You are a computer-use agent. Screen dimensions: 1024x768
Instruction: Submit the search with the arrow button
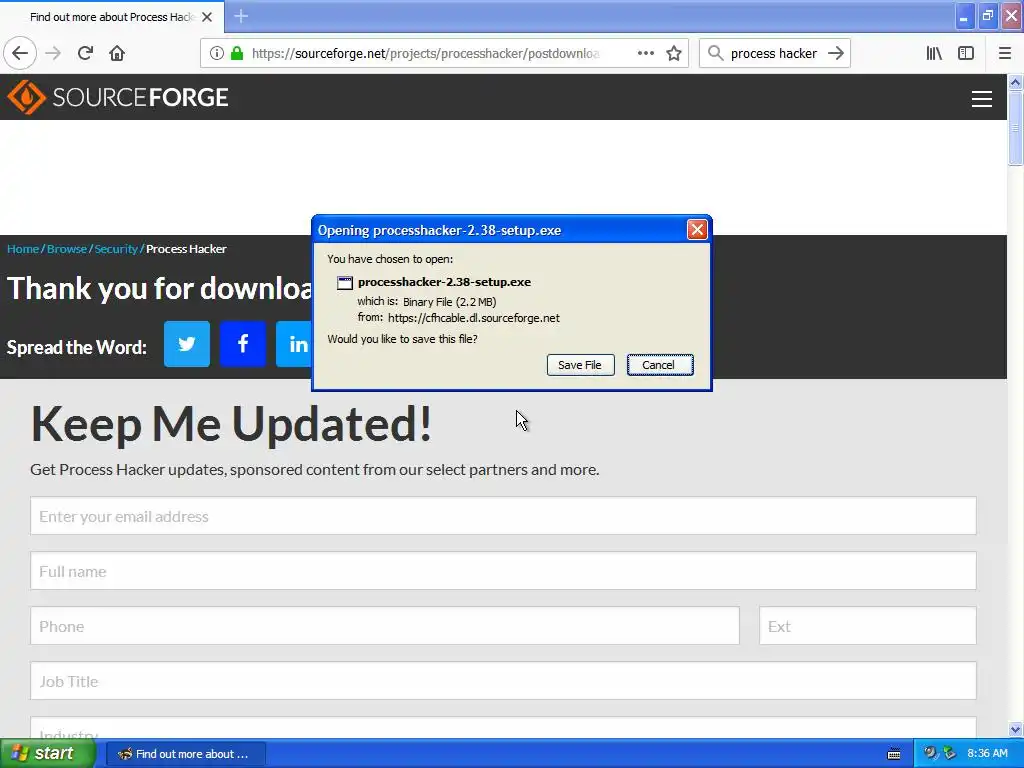(x=836, y=54)
